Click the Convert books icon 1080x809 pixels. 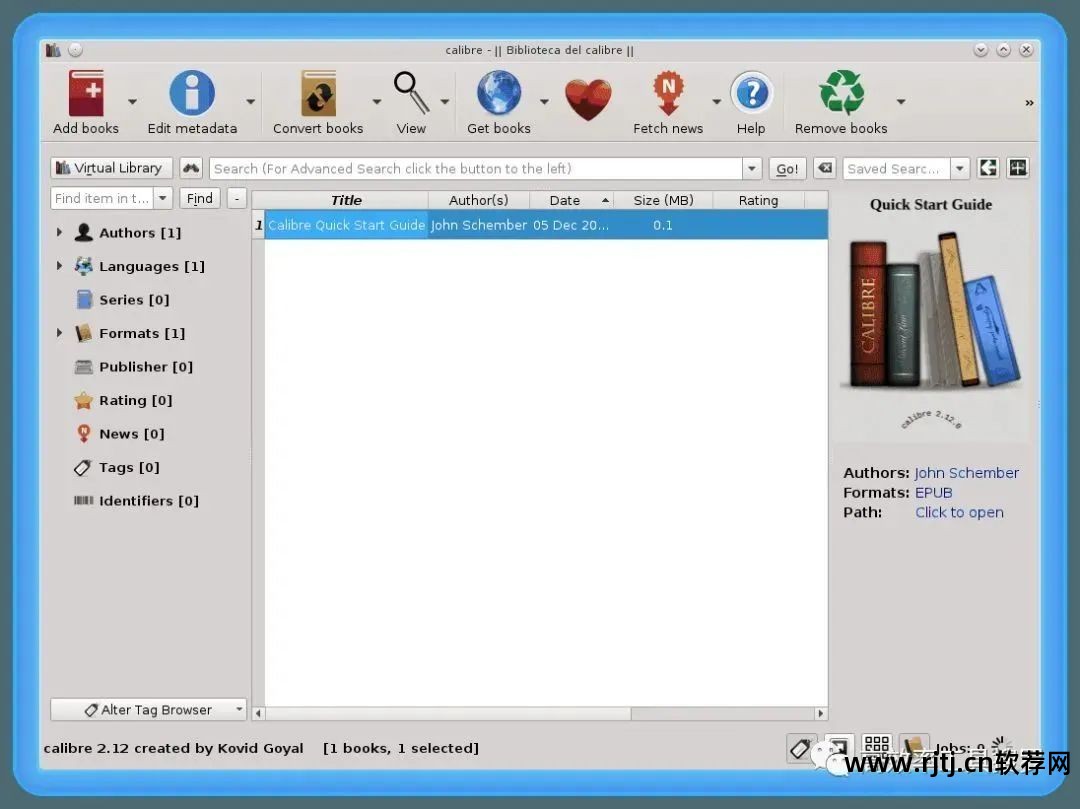pyautogui.click(x=318, y=95)
